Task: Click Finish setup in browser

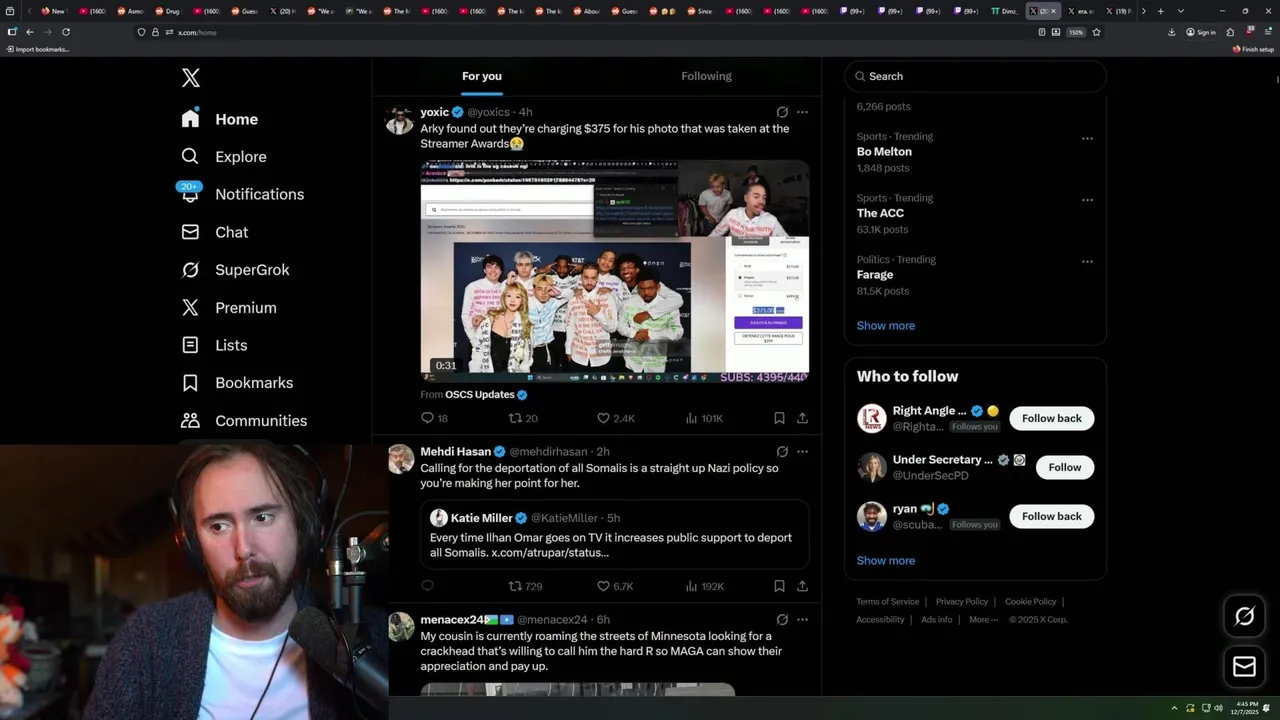Action: (x=1253, y=49)
